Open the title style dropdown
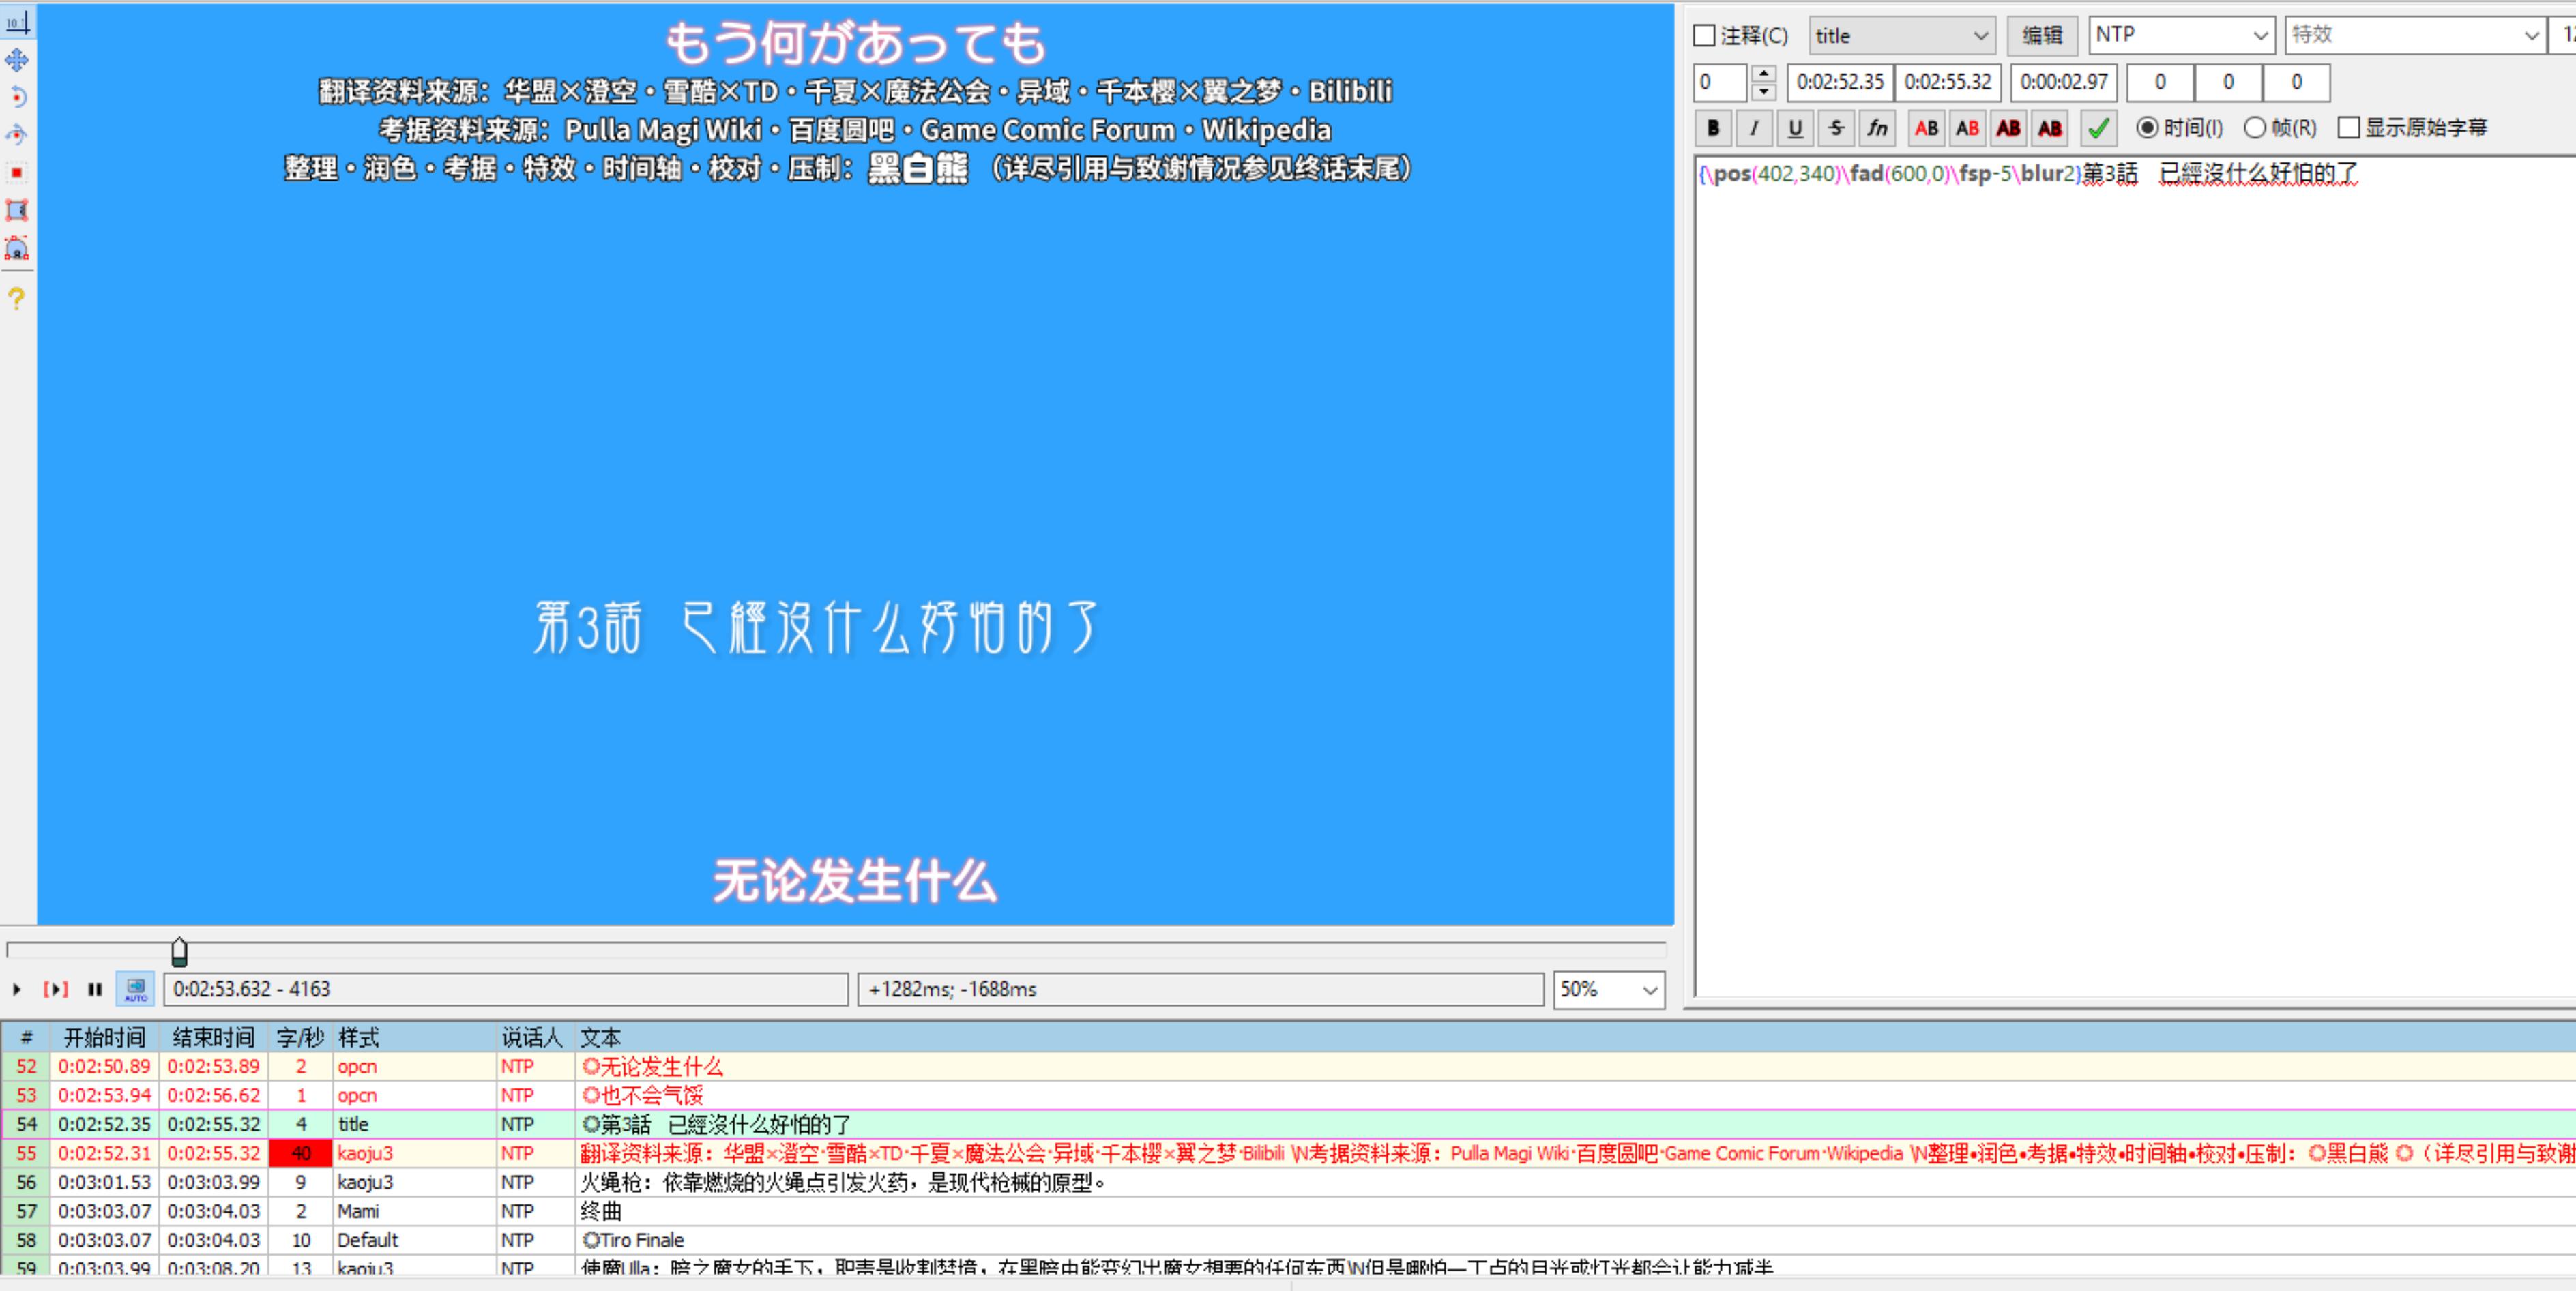This screenshot has width=2576, height=1291. click(x=1901, y=36)
